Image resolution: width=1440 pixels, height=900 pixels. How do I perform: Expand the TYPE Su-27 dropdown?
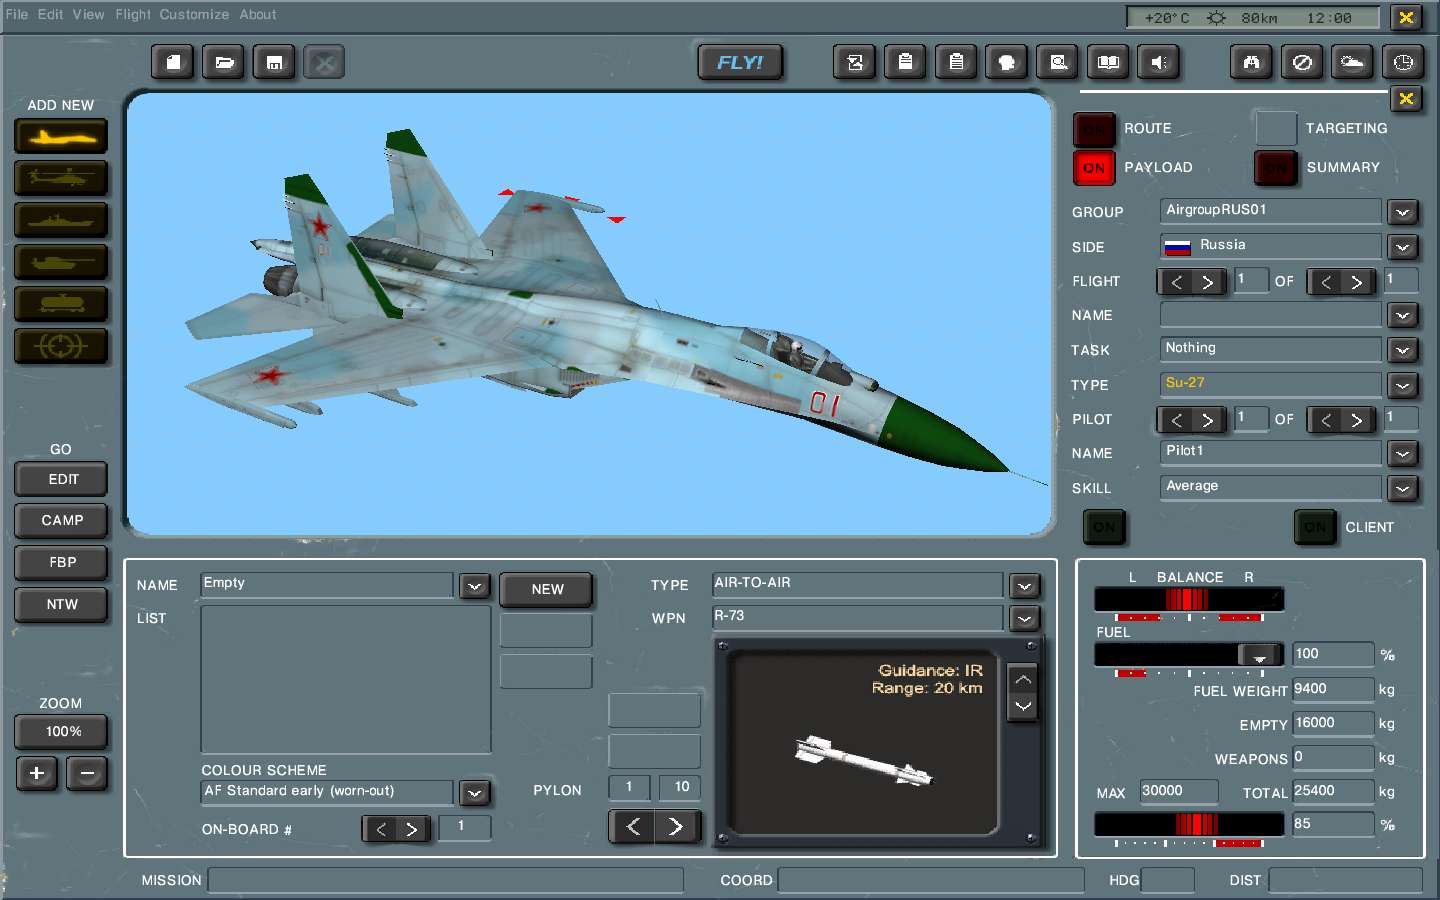coord(1403,385)
